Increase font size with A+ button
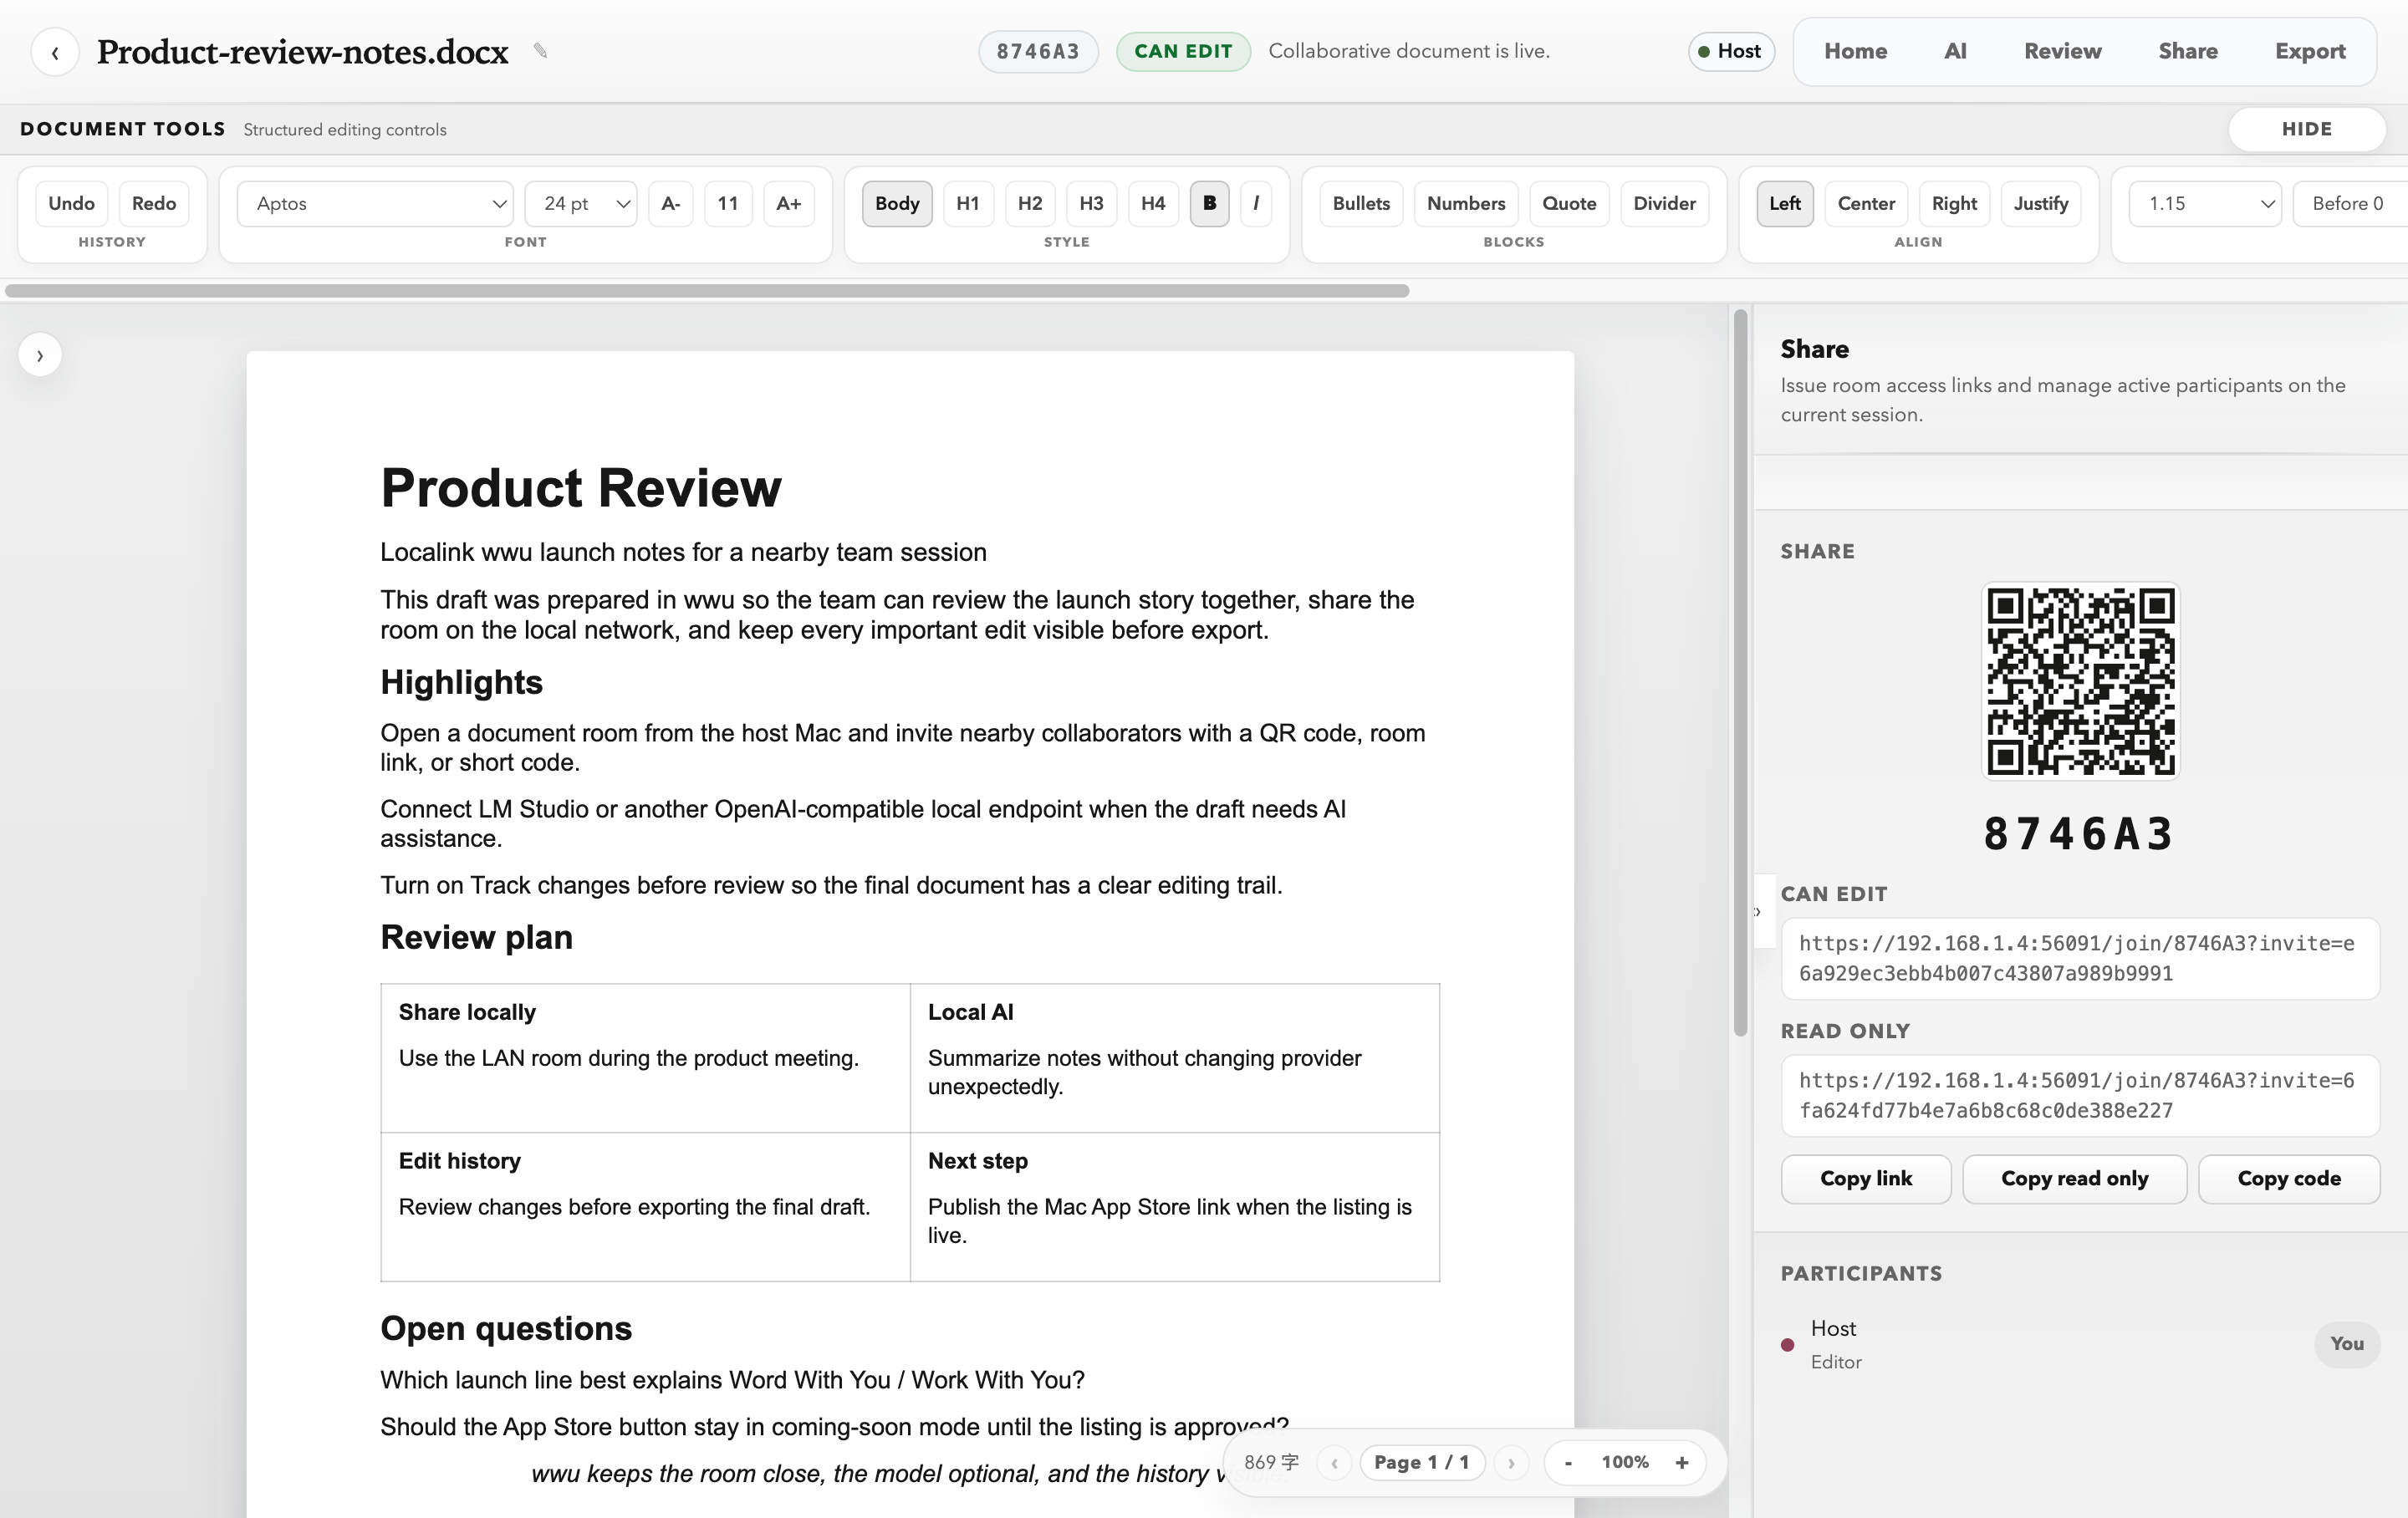The width and height of the screenshot is (2408, 1518). 789,203
